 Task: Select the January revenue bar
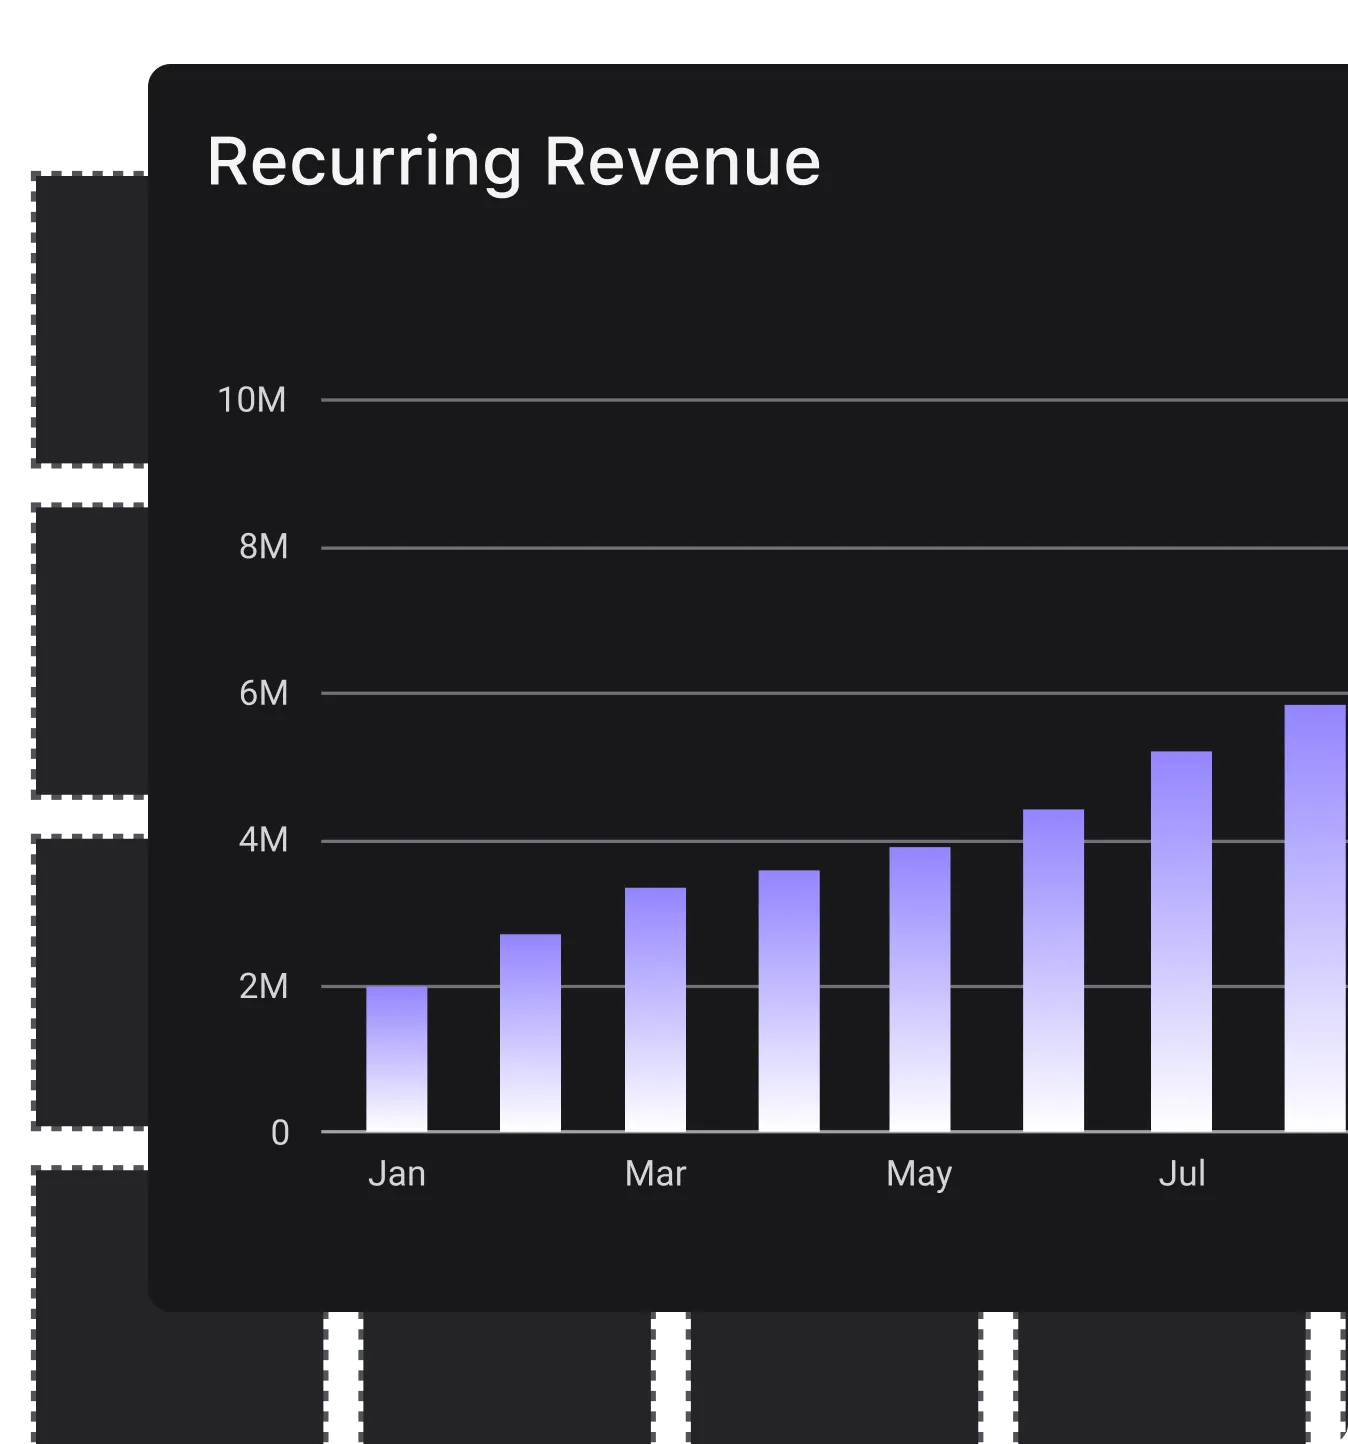(396, 1058)
